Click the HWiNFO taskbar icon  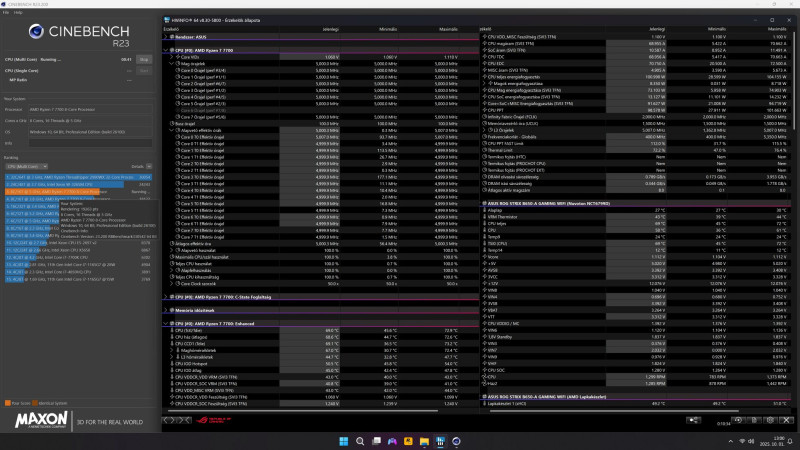click(440, 441)
